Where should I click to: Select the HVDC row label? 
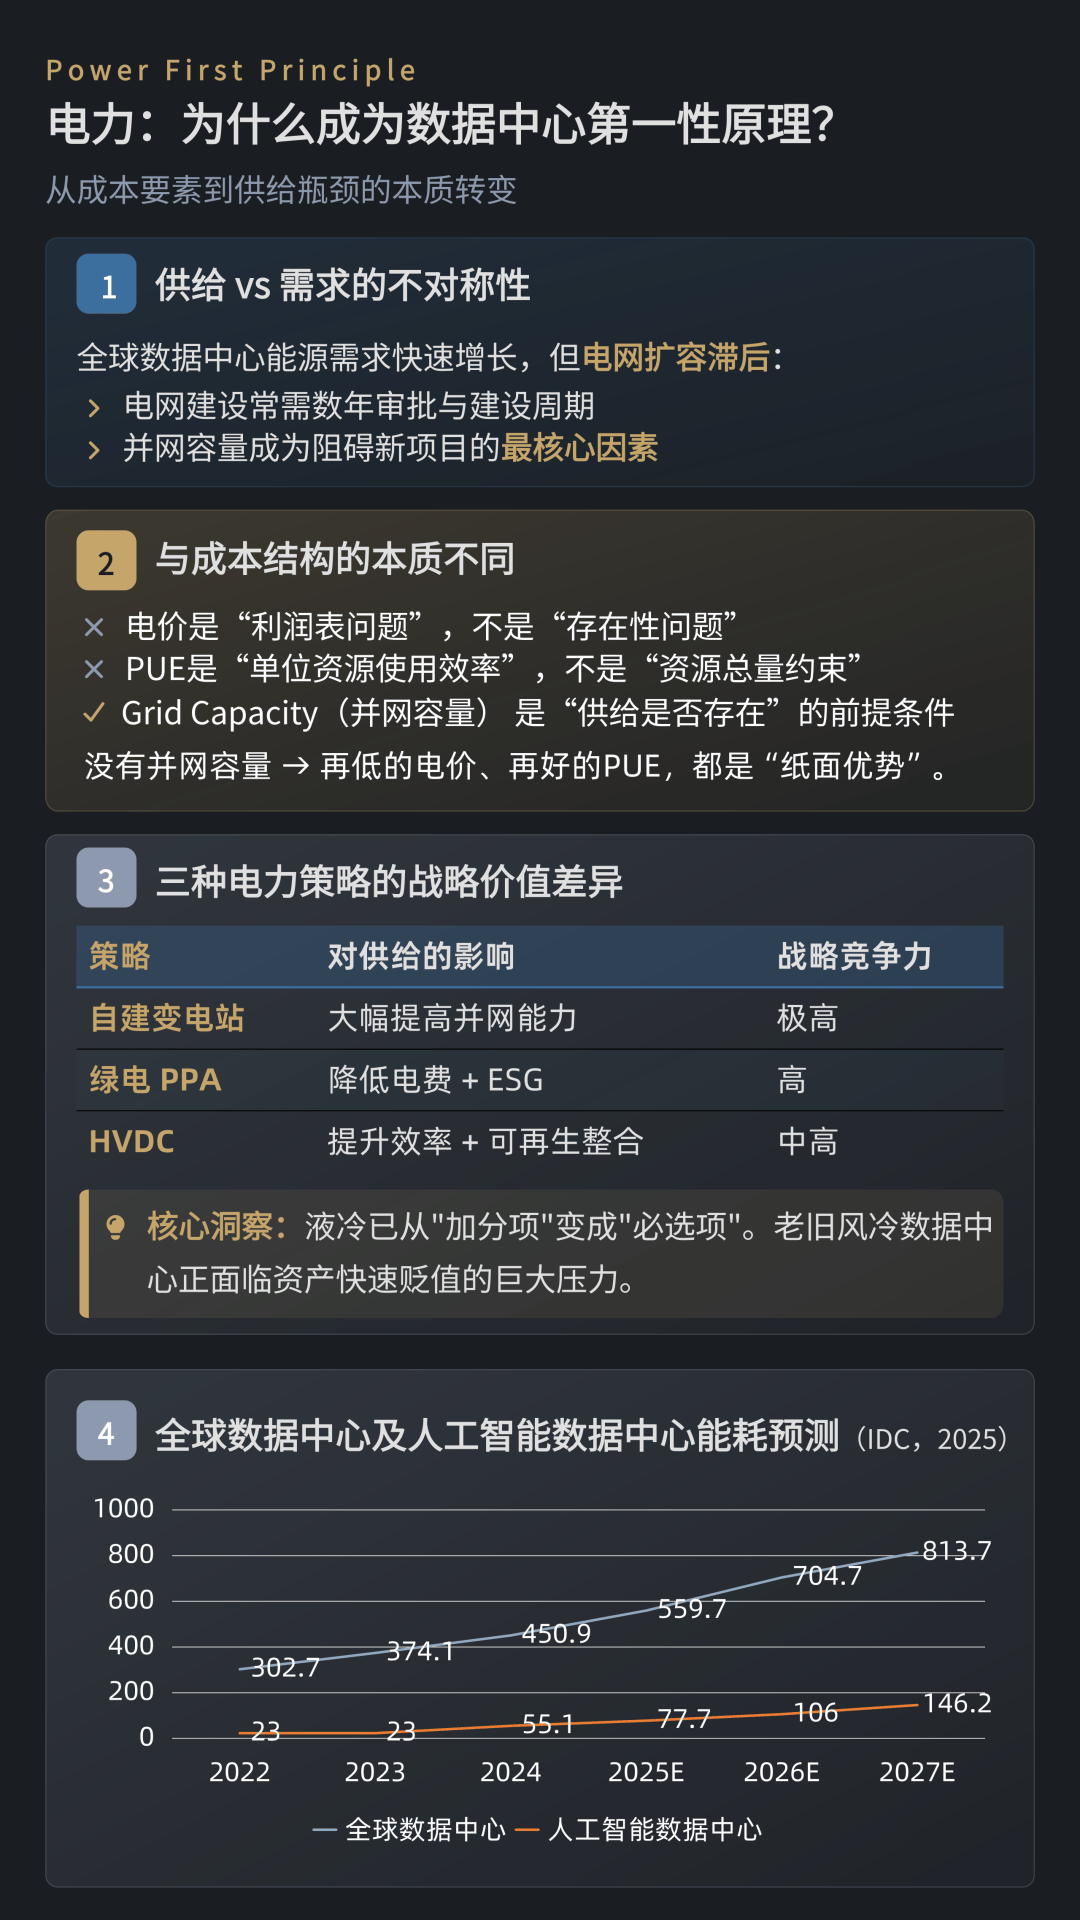coord(132,1141)
